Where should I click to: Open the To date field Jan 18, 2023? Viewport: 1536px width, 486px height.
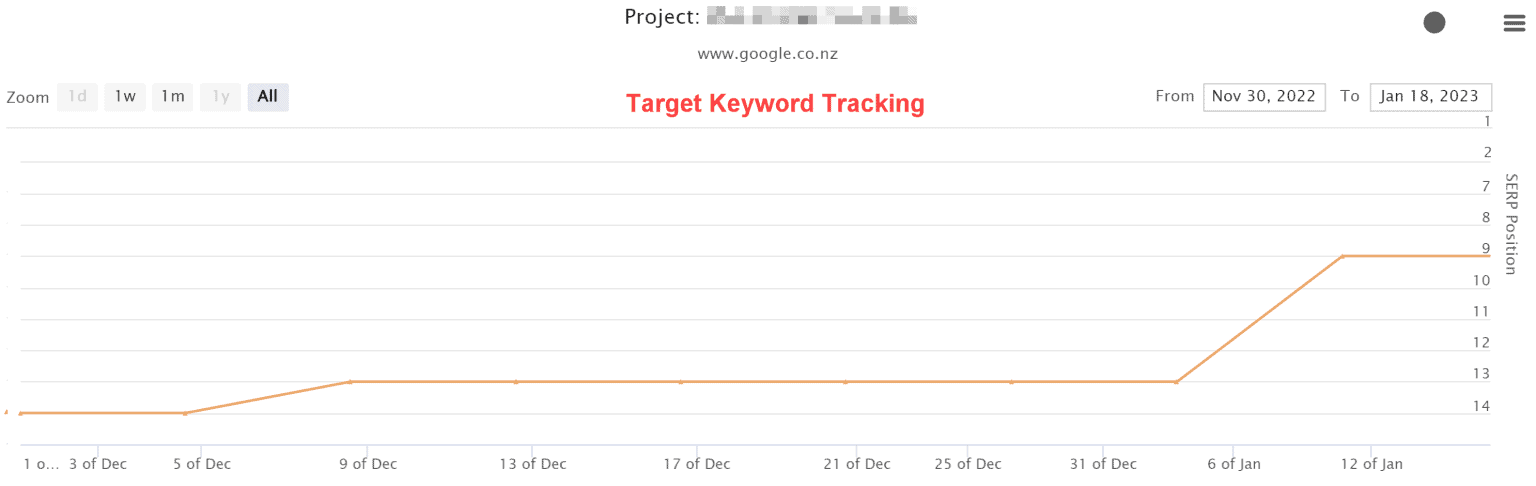1430,97
